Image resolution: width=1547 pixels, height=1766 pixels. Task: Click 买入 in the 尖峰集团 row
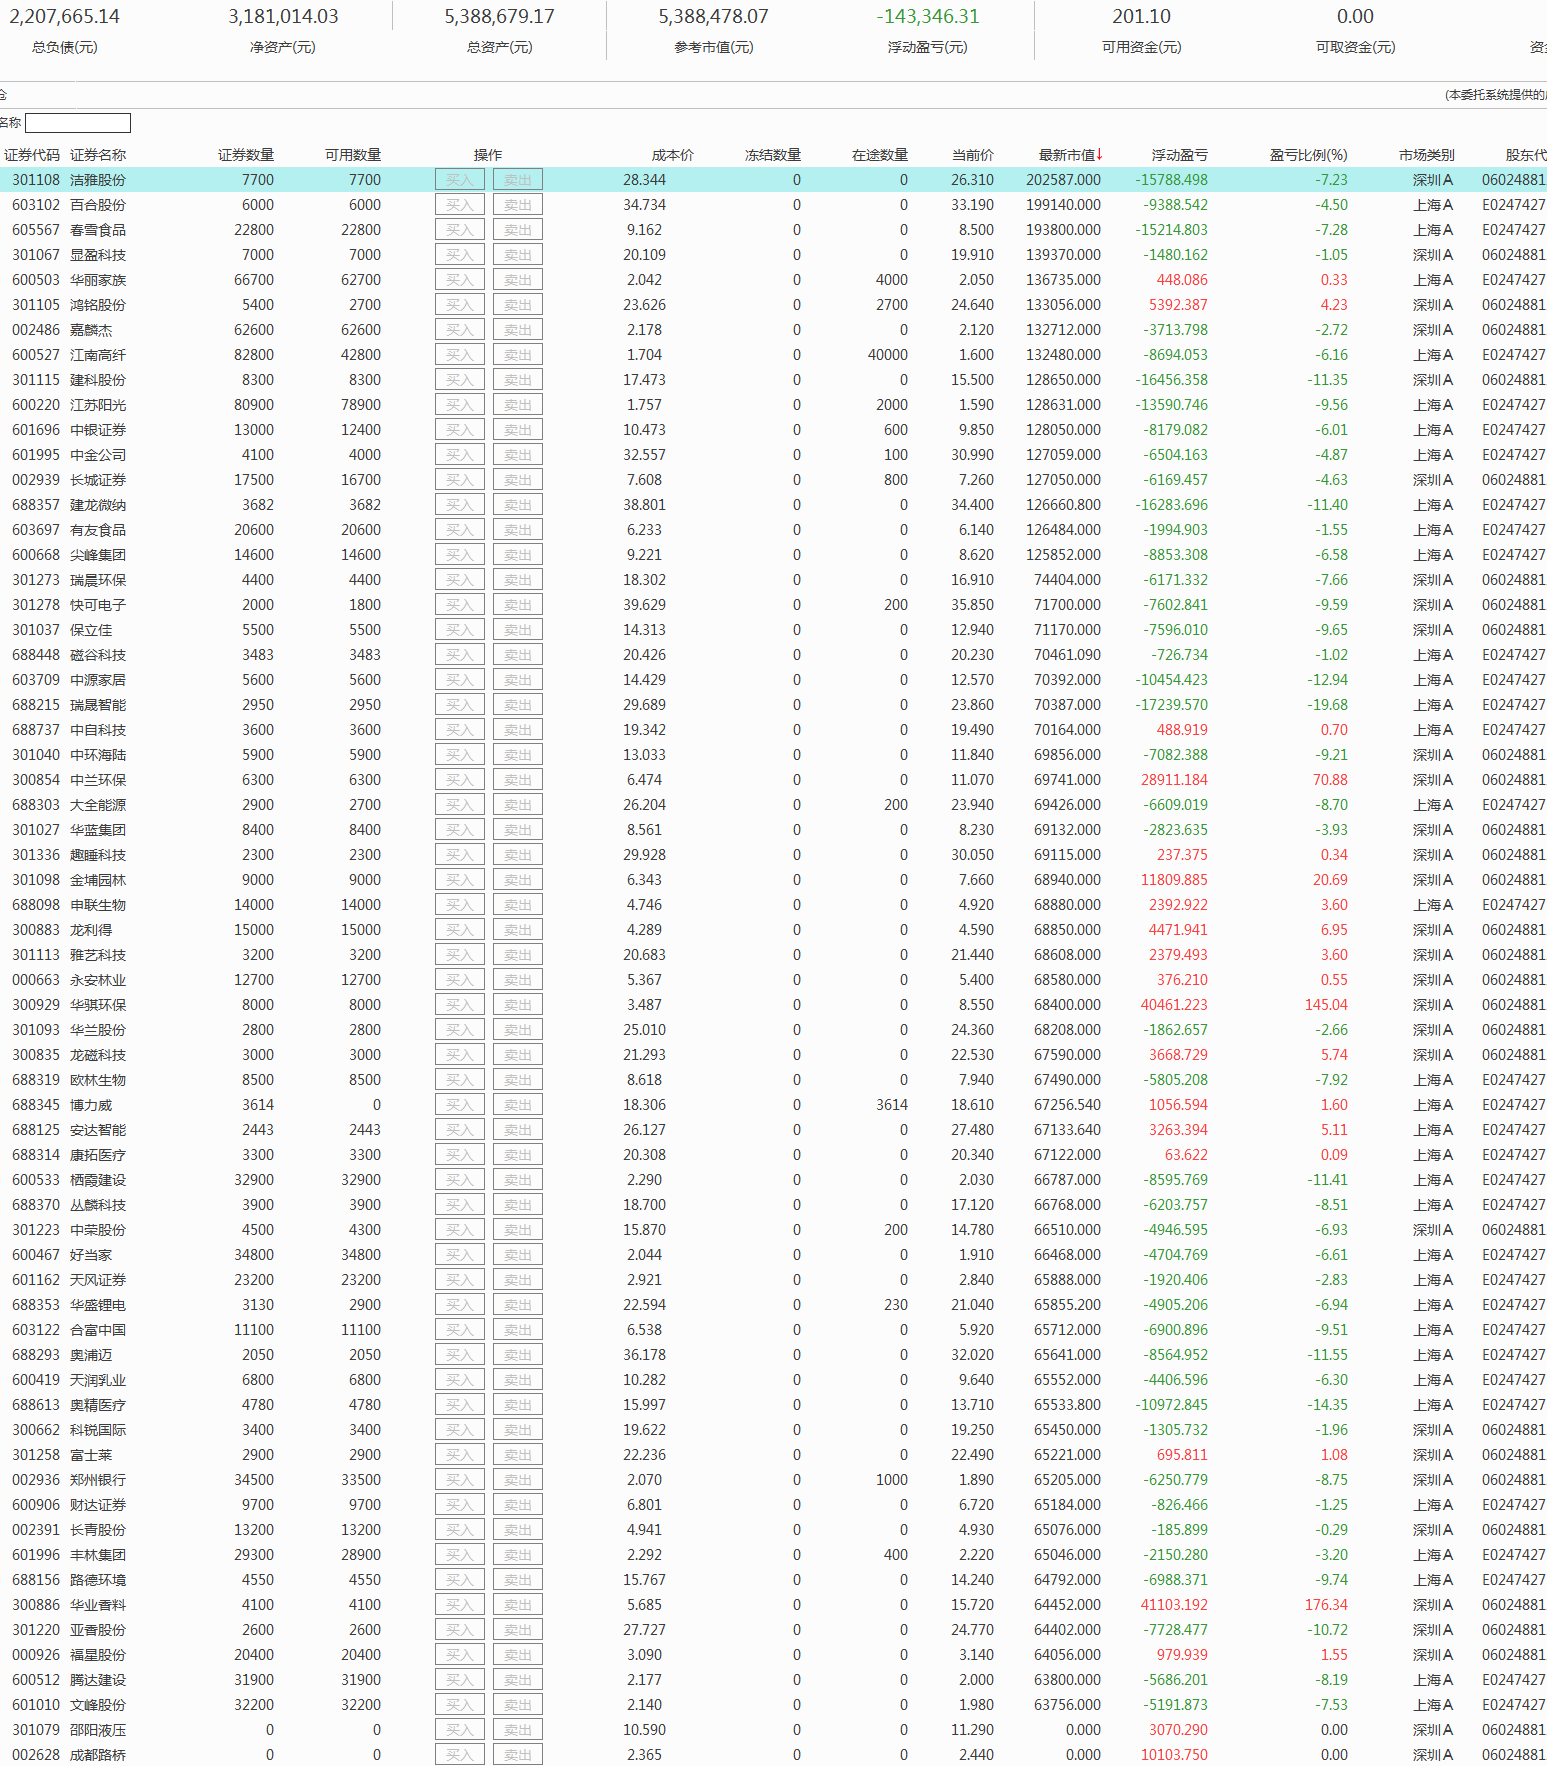[460, 555]
